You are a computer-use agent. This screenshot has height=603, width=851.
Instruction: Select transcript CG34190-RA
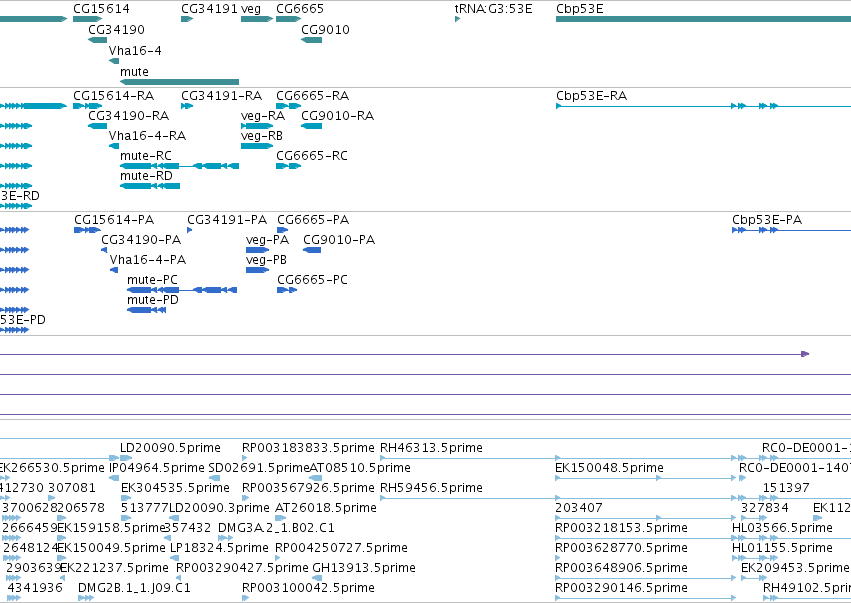tap(129, 116)
